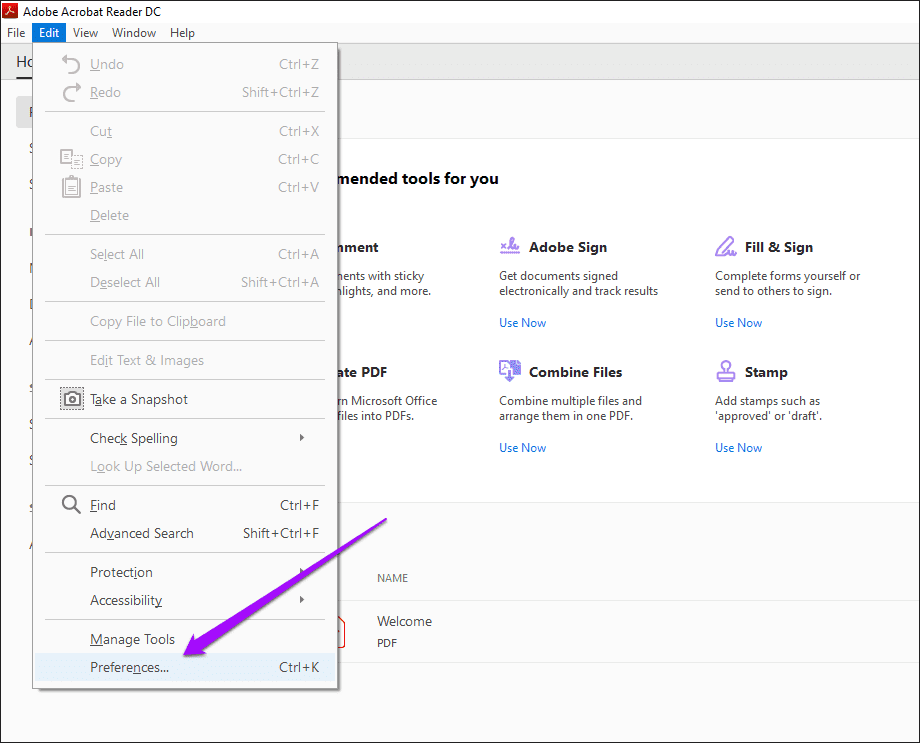The height and width of the screenshot is (743, 920).
Task: Choose Preferences... from the Edit menu
Action: pyautogui.click(x=185, y=667)
